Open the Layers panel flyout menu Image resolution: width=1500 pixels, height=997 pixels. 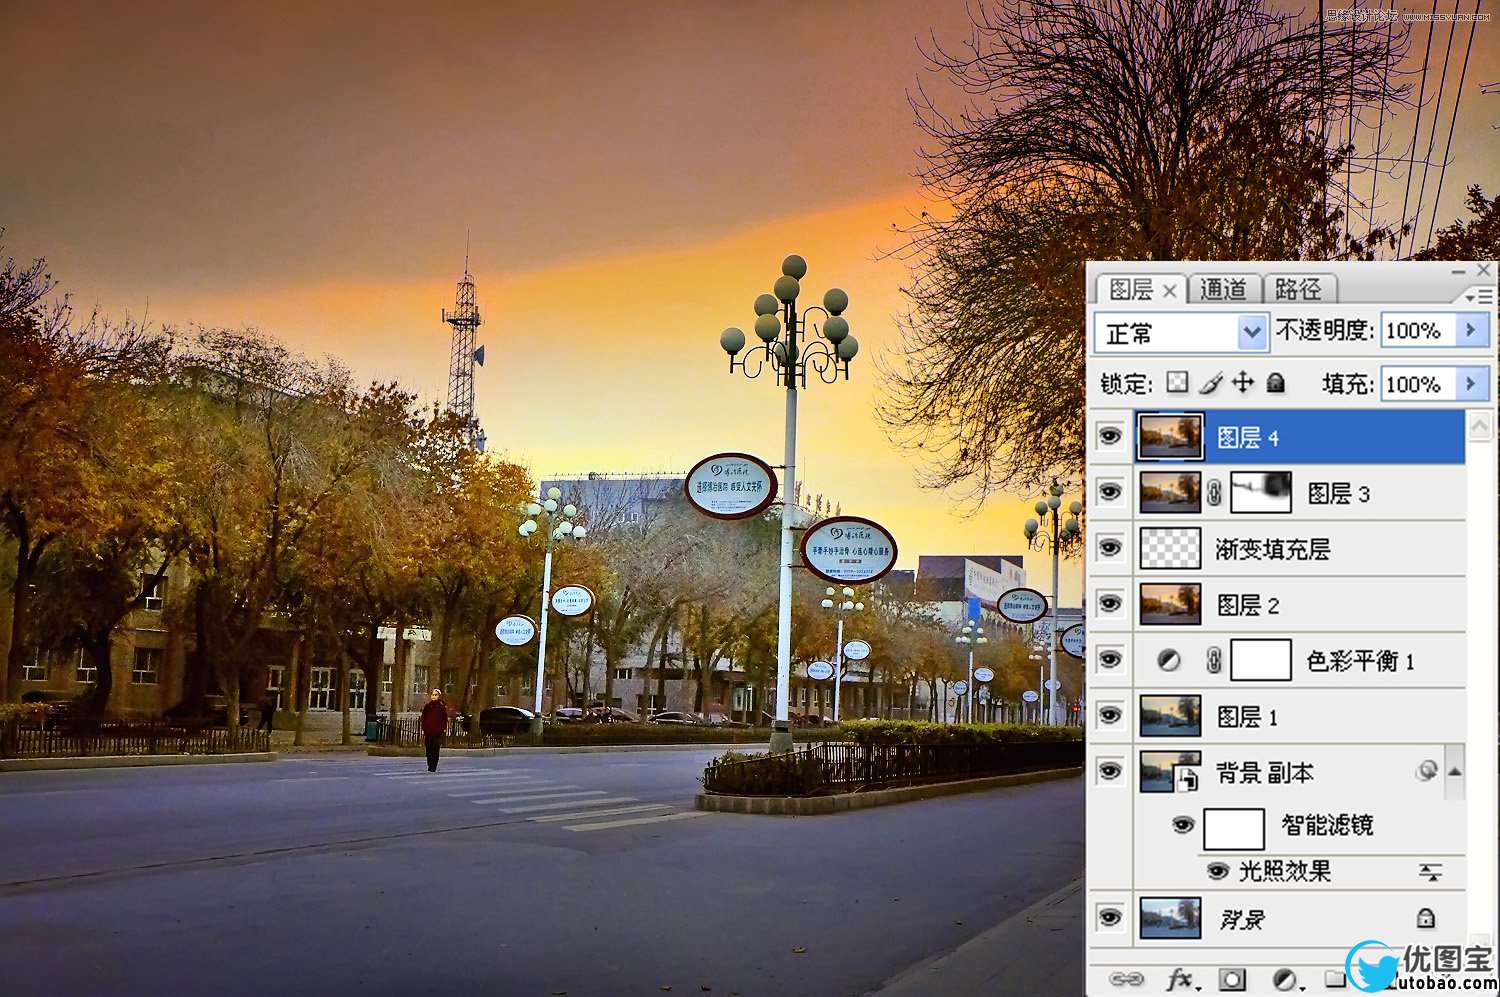pos(1478,296)
